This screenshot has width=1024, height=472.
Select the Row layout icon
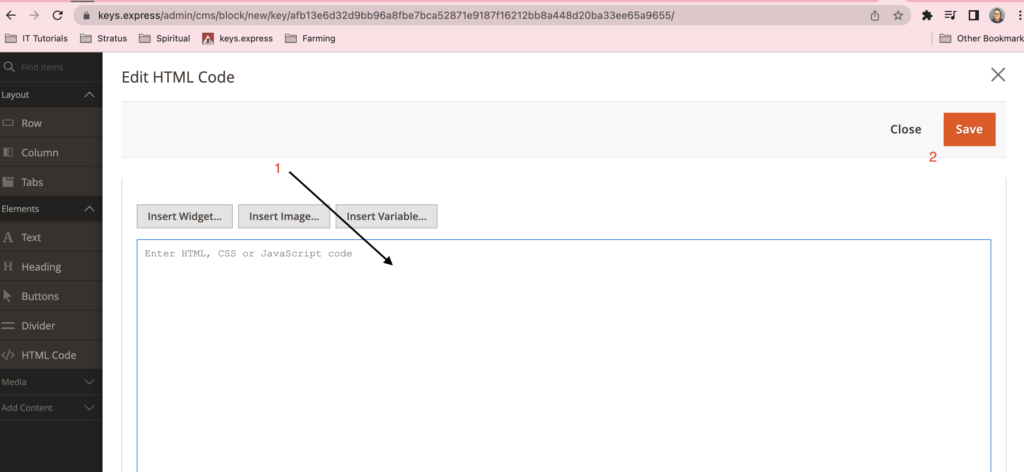[9, 123]
